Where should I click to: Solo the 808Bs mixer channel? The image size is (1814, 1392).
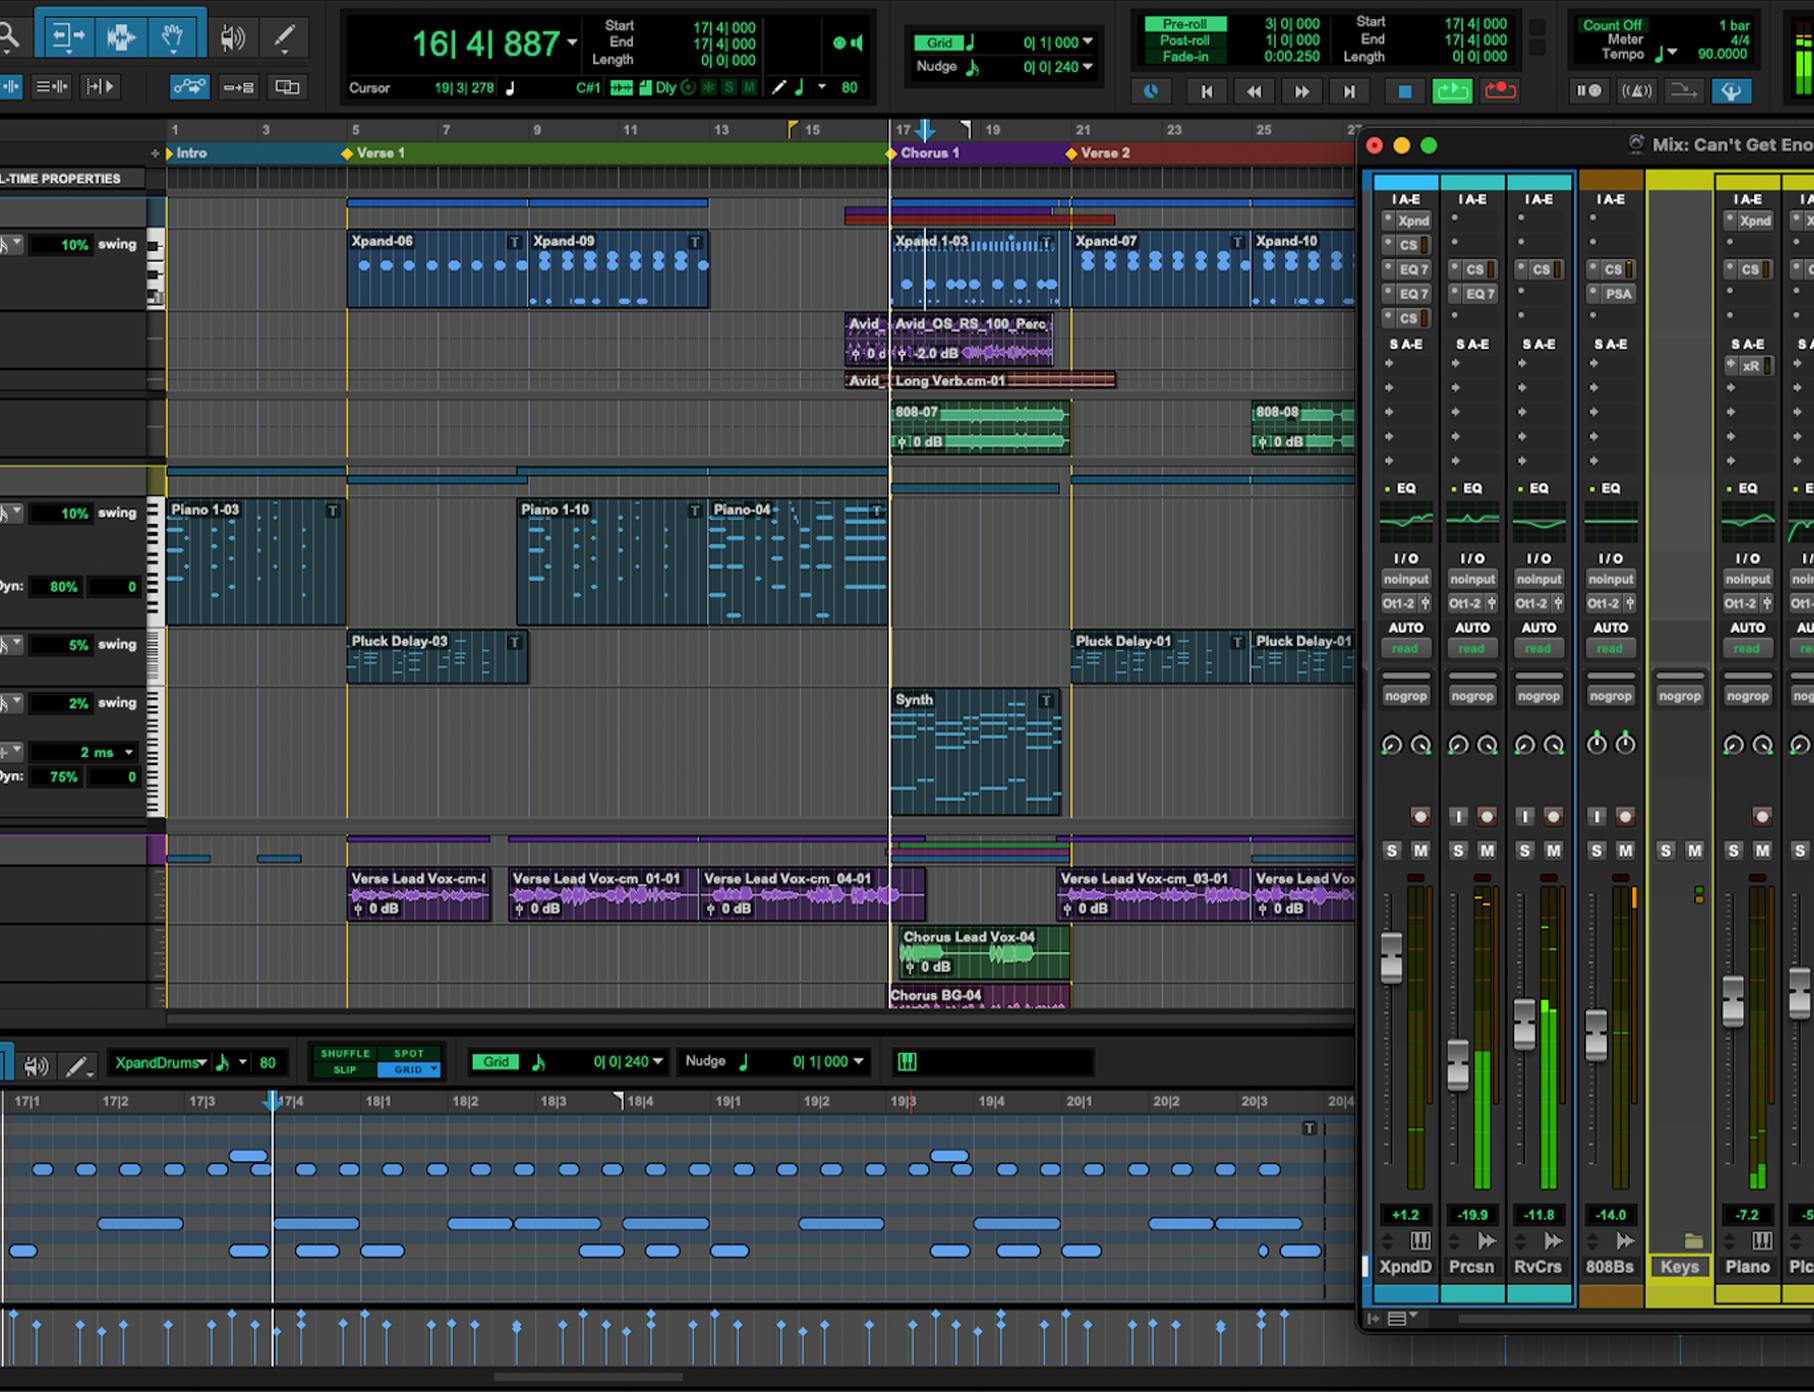pyautogui.click(x=1597, y=851)
